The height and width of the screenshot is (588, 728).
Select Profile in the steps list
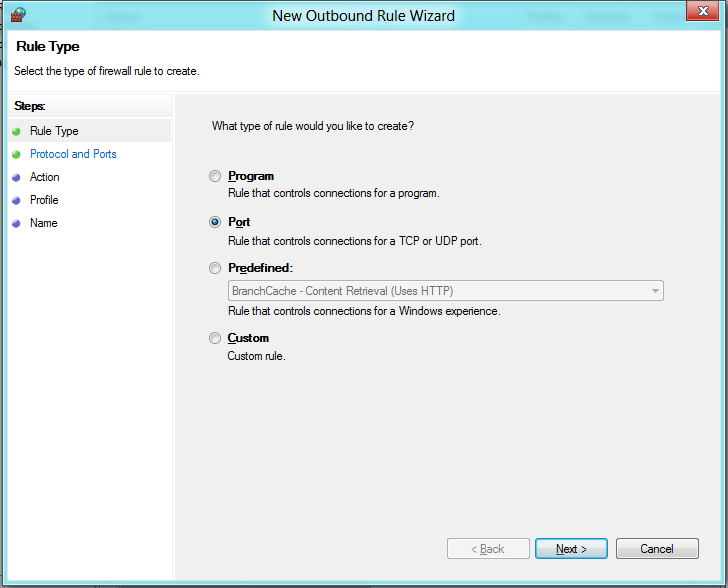[x=44, y=200]
